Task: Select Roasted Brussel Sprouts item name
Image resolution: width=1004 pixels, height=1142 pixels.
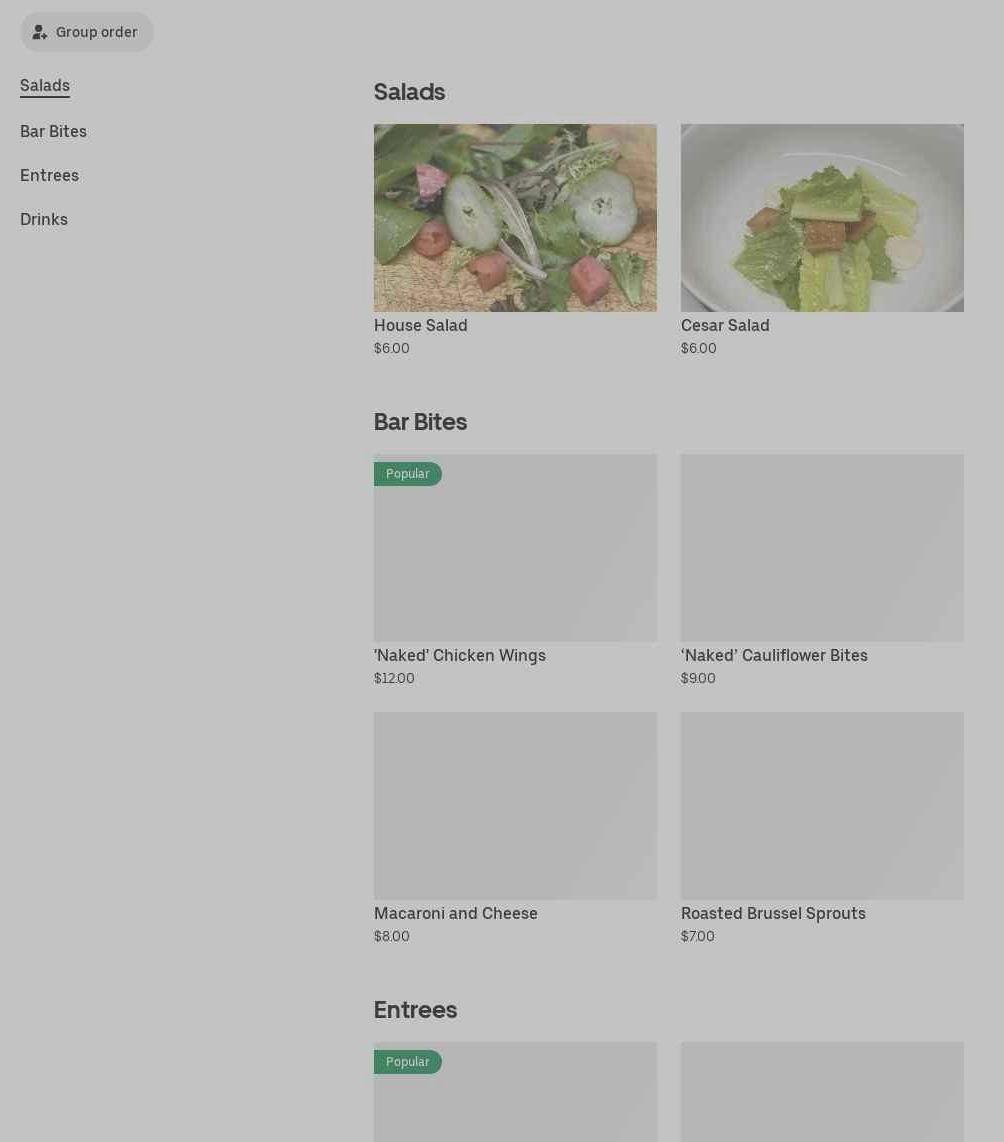Action: coord(773,913)
